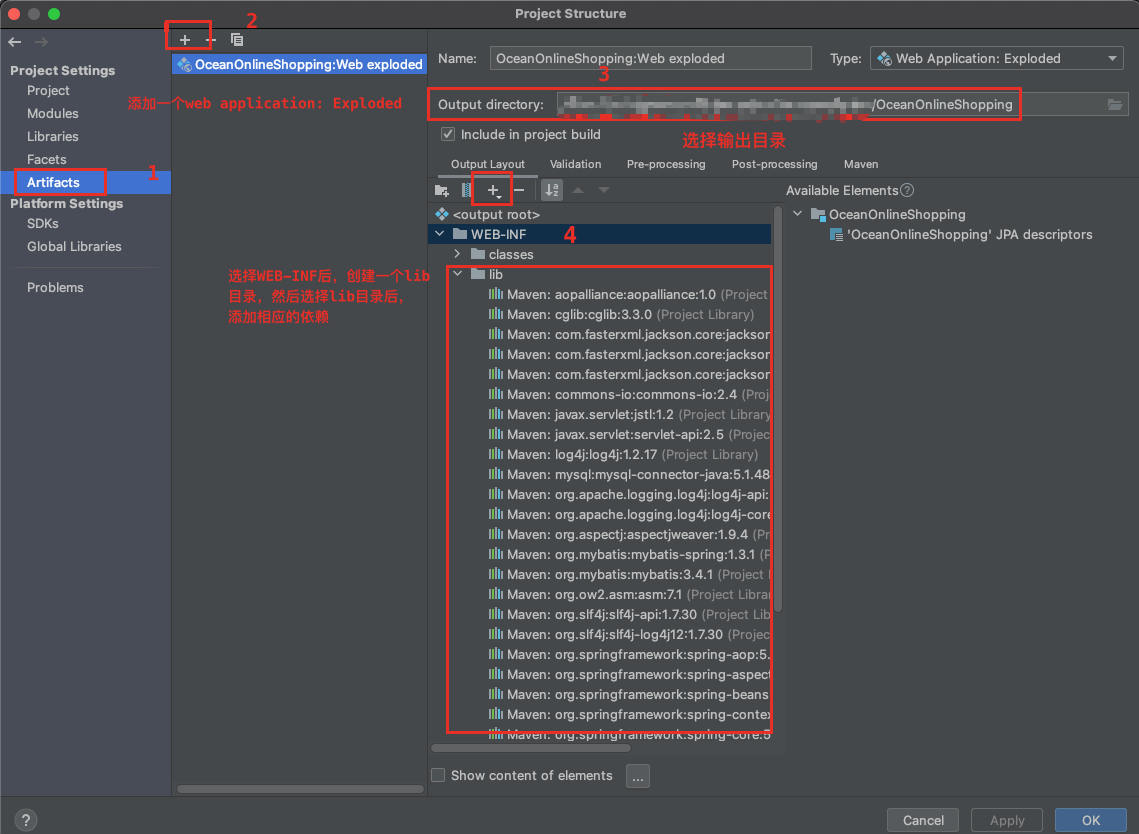Click the output layout horizontal scrollbar

pyautogui.click(x=530, y=748)
